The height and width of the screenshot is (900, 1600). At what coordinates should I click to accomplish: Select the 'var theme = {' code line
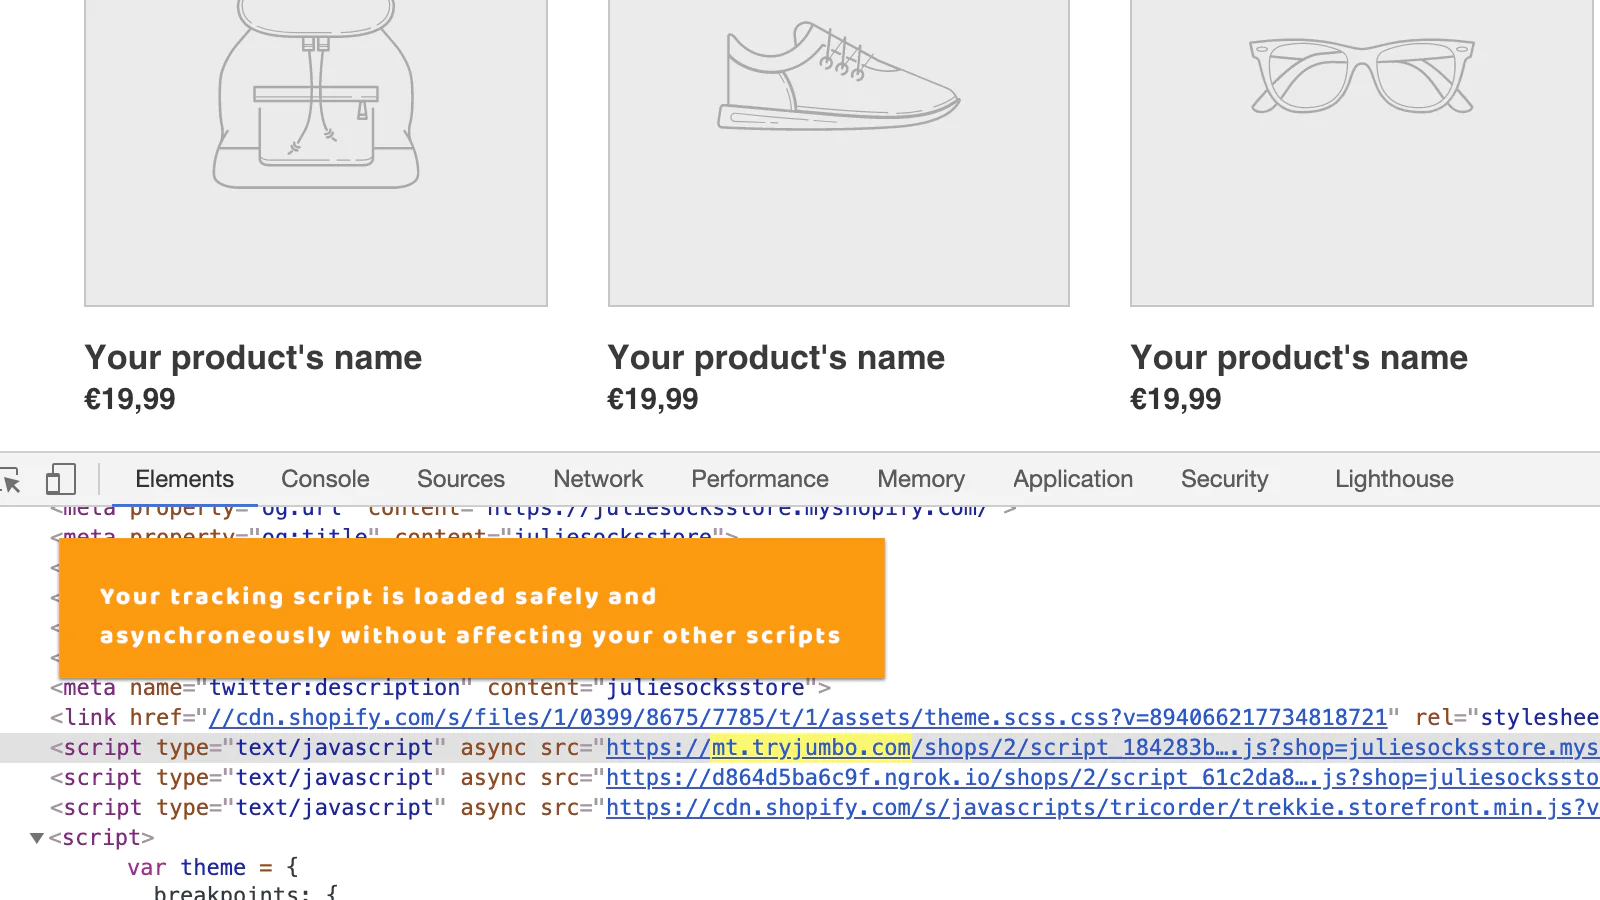pos(212,868)
